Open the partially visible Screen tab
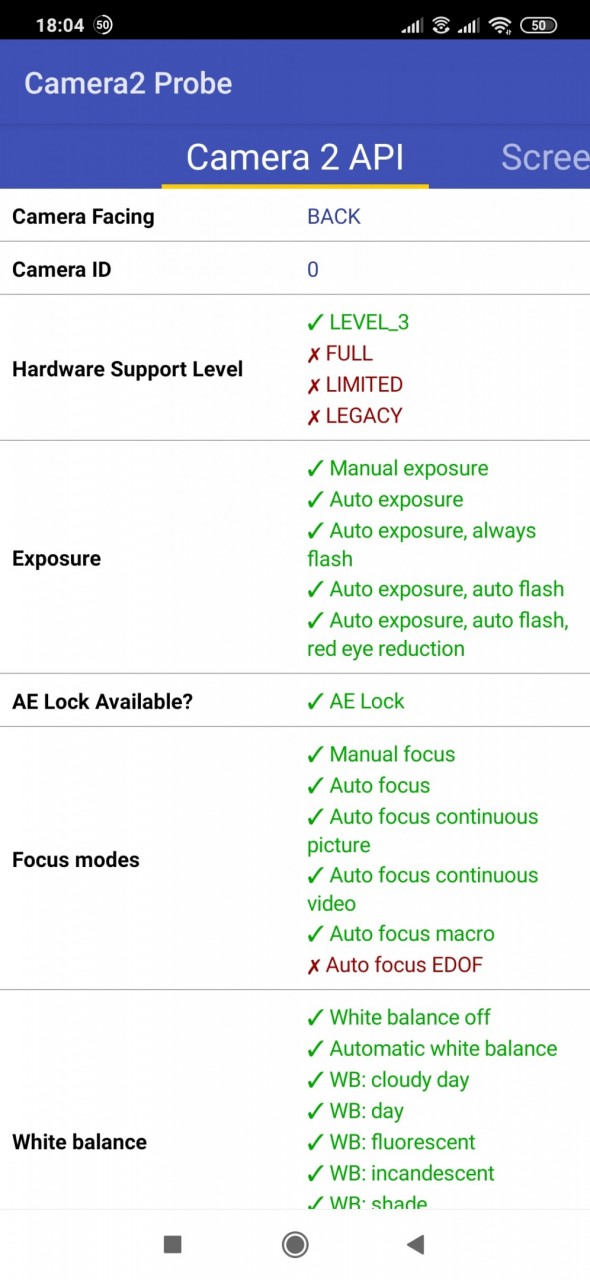The width and height of the screenshot is (590, 1280). tap(545, 157)
